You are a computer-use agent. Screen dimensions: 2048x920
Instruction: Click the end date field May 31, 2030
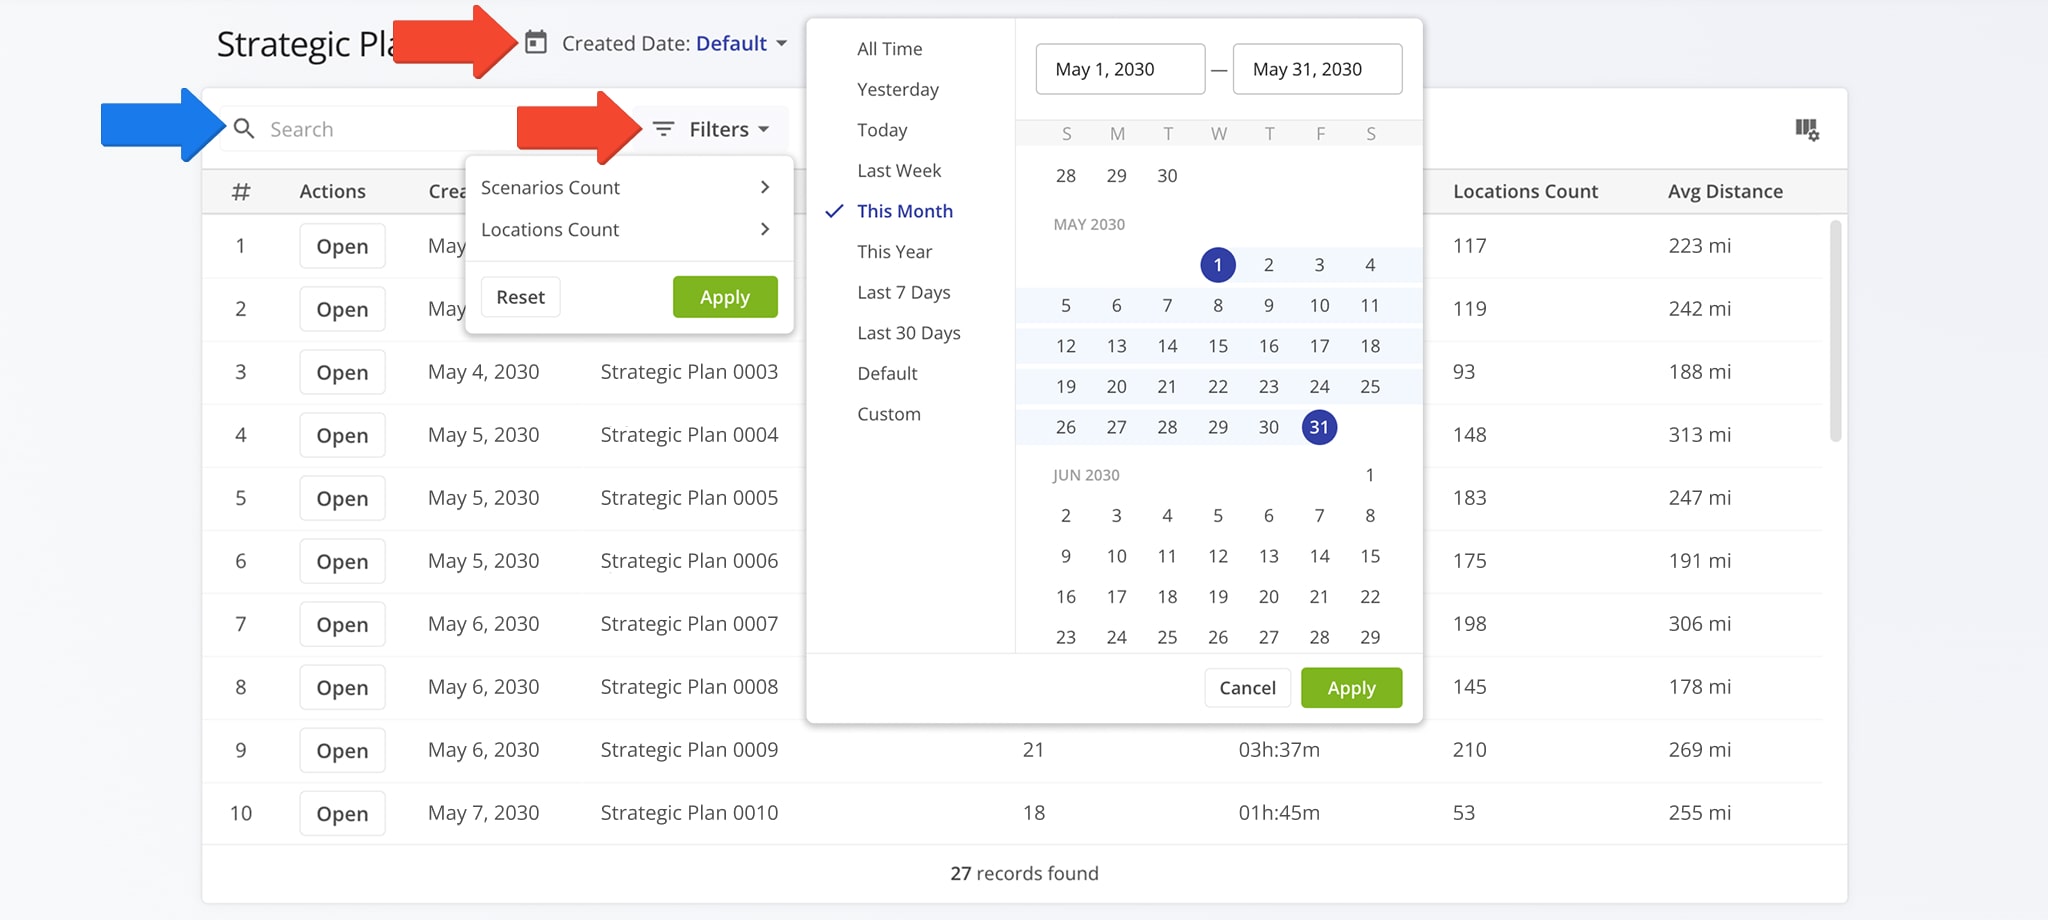pos(1317,69)
